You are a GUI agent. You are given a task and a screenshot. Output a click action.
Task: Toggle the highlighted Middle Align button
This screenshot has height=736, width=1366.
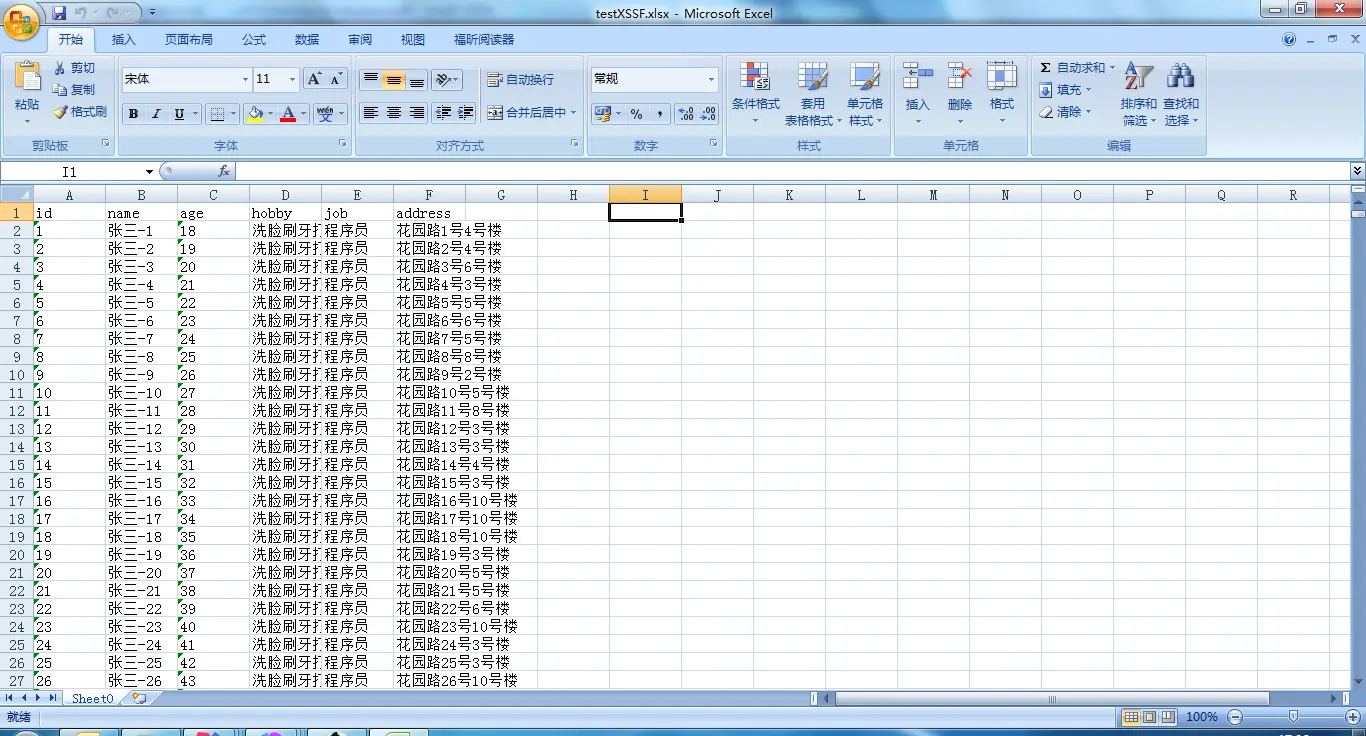click(394, 80)
